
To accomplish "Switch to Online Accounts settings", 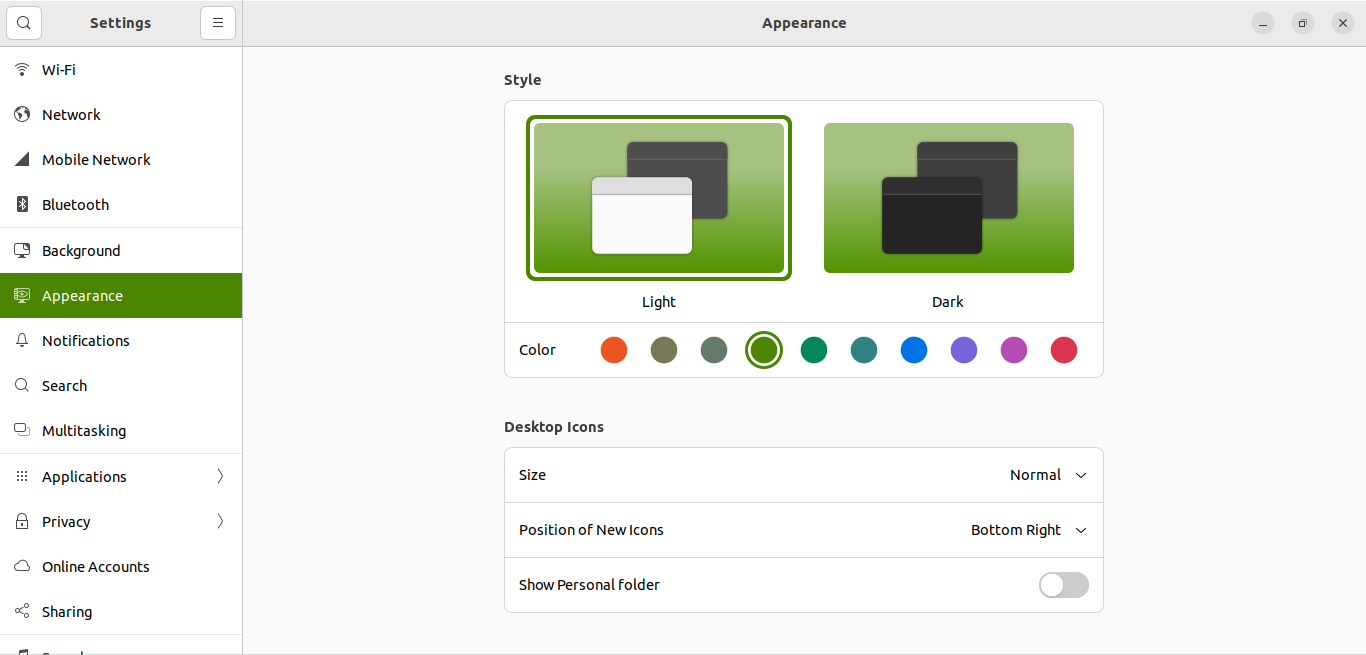I will click(96, 566).
